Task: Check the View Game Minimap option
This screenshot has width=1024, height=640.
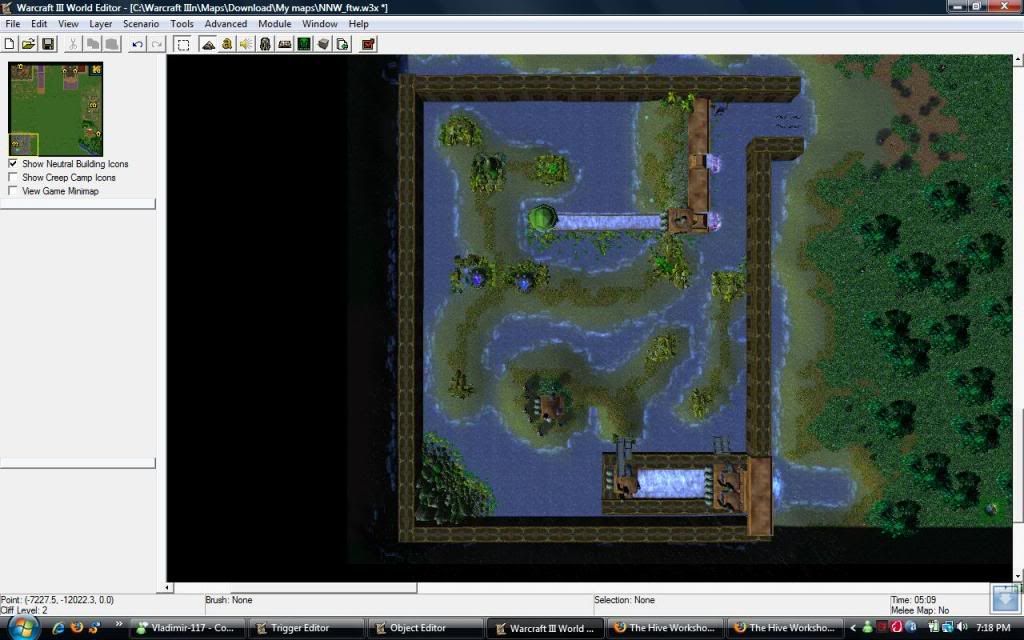Action: (13, 191)
